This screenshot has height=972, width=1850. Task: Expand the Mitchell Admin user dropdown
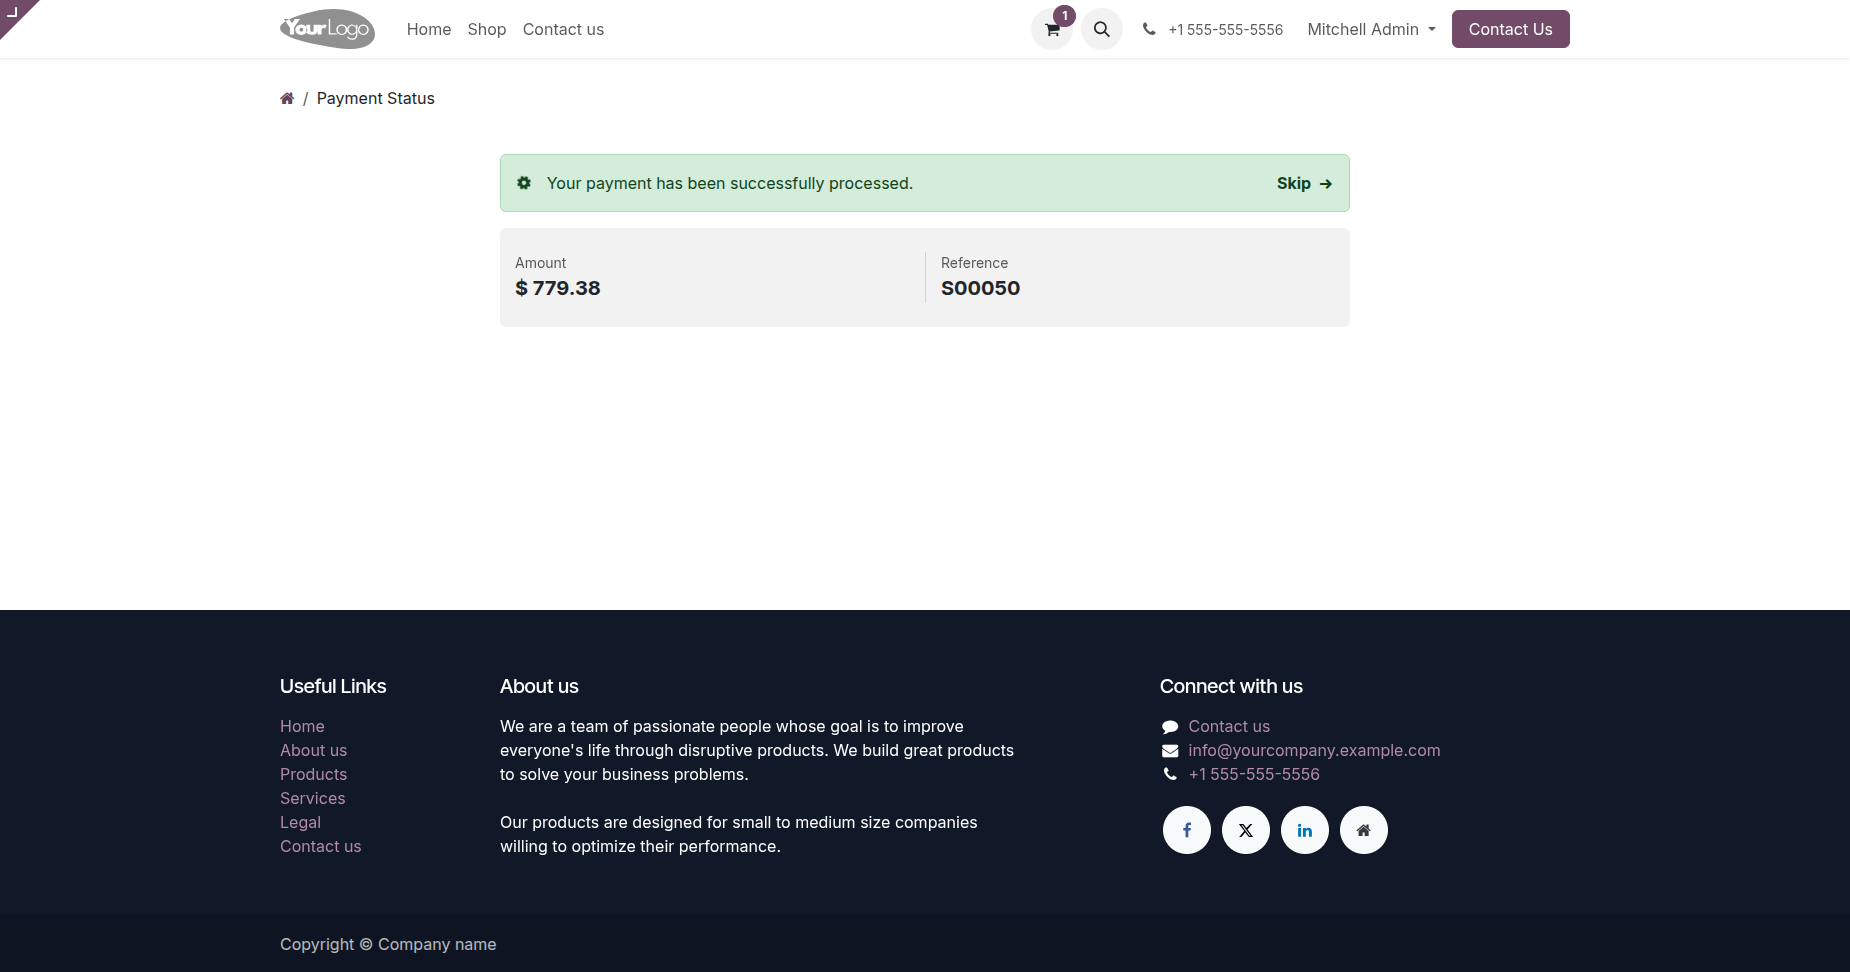[1371, 29]
